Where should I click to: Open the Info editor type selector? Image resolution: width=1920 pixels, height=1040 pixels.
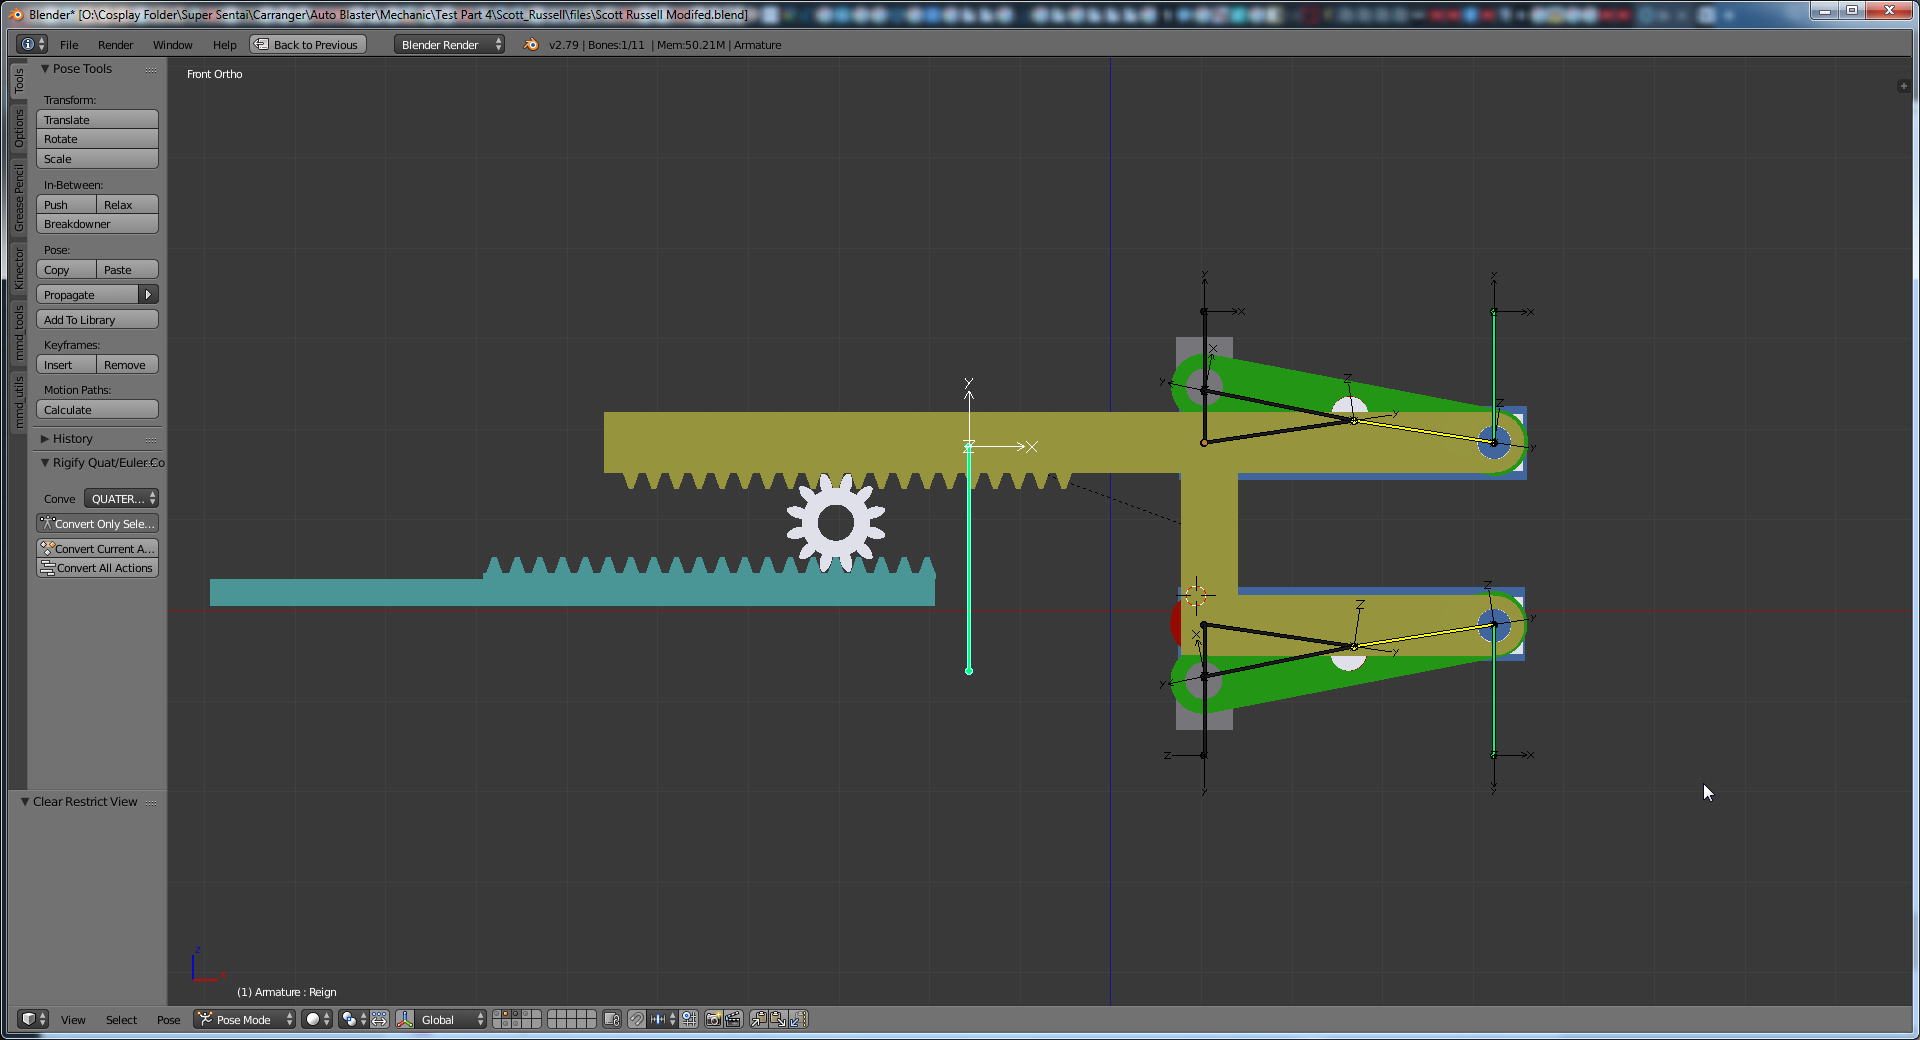click(x=32, y=44)
